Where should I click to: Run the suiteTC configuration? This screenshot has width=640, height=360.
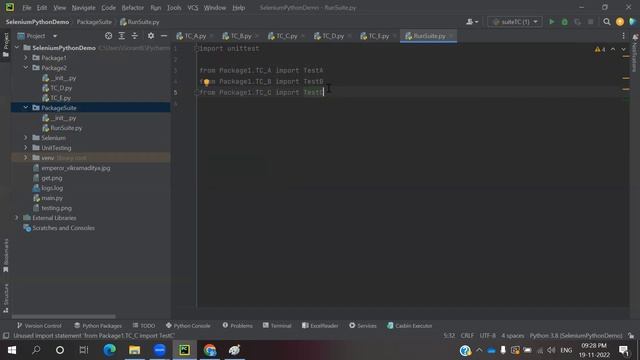(551, 22)
